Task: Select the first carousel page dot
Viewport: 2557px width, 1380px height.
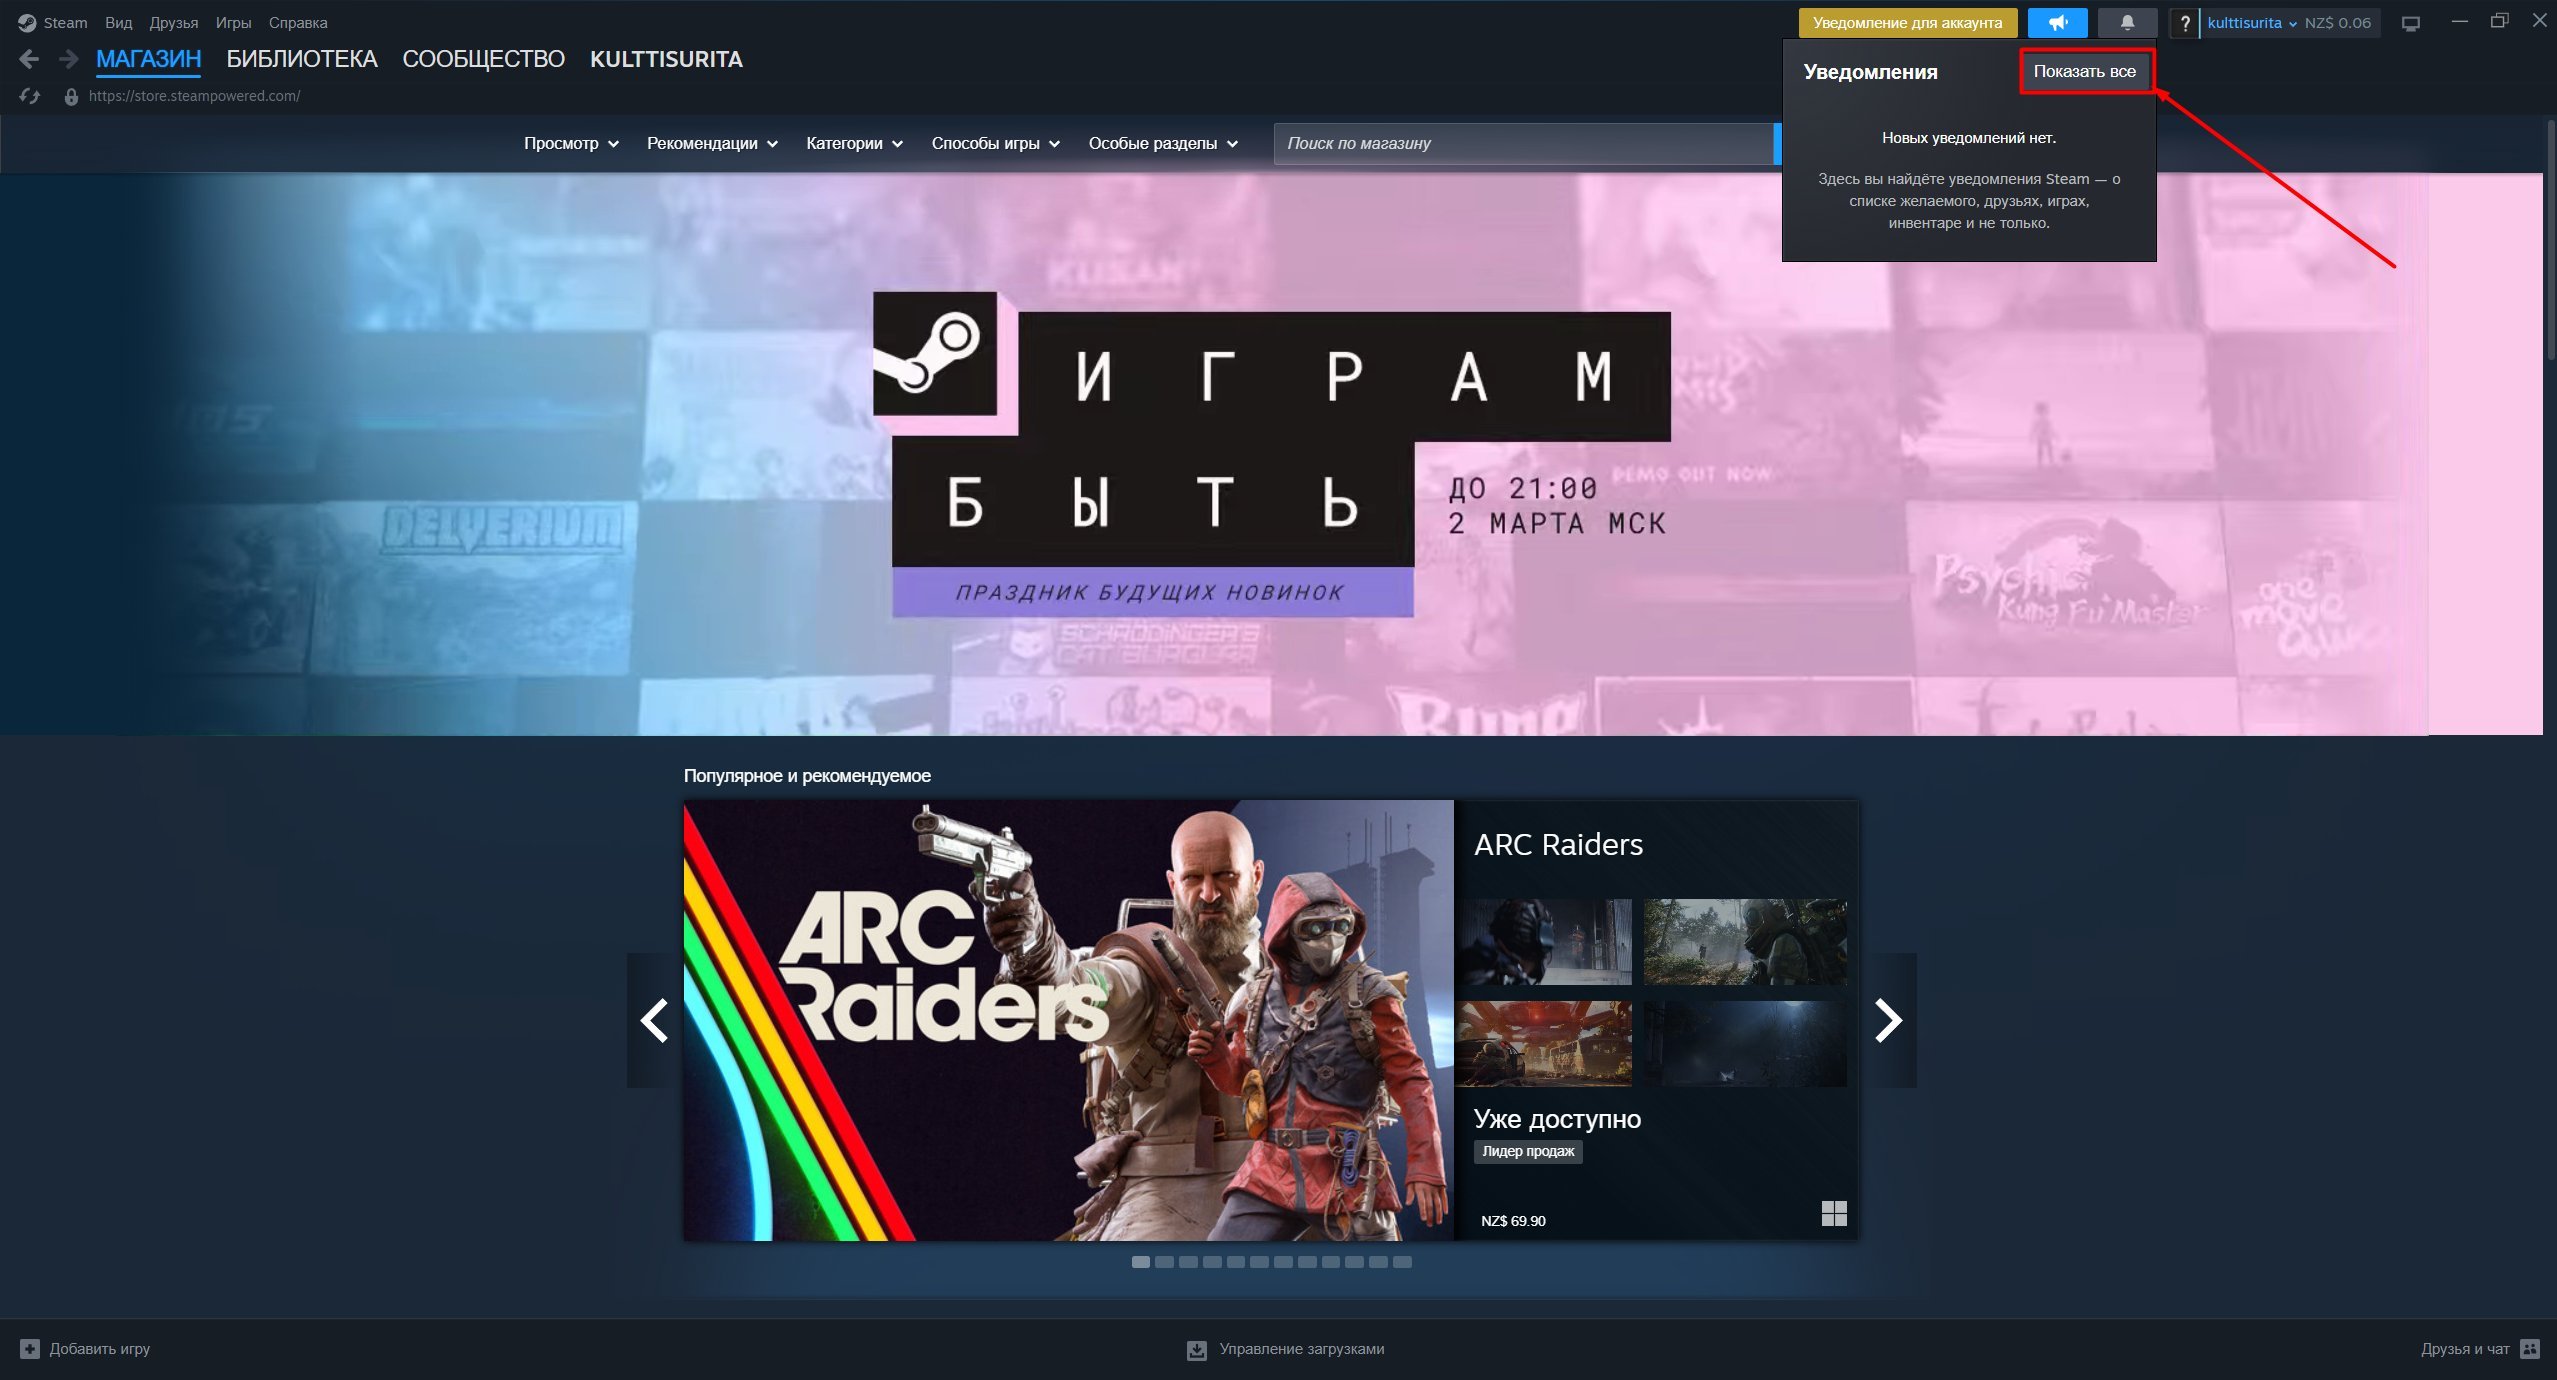Action: point(1140,1262)
